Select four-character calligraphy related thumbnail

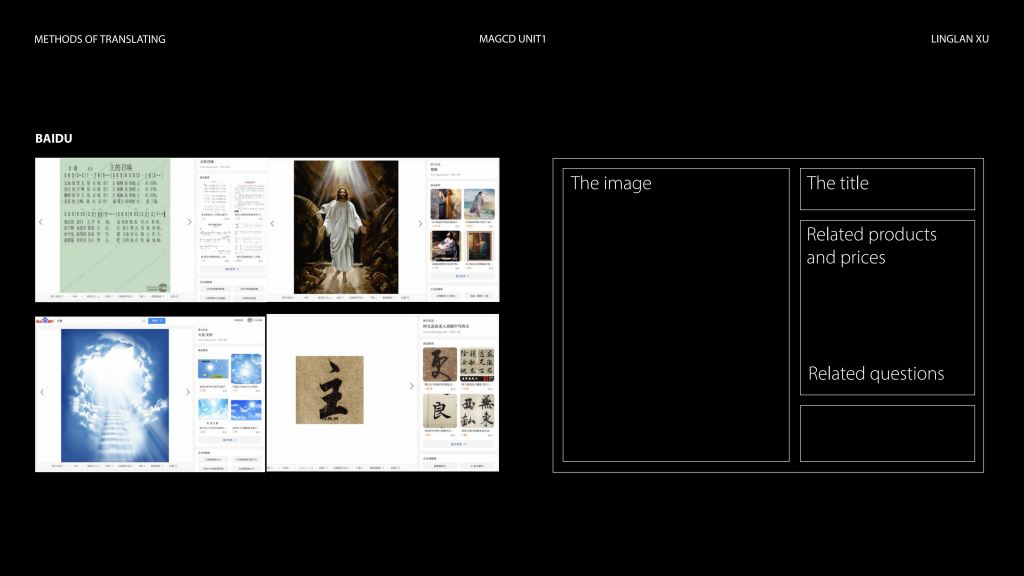(x=477, y=411)
